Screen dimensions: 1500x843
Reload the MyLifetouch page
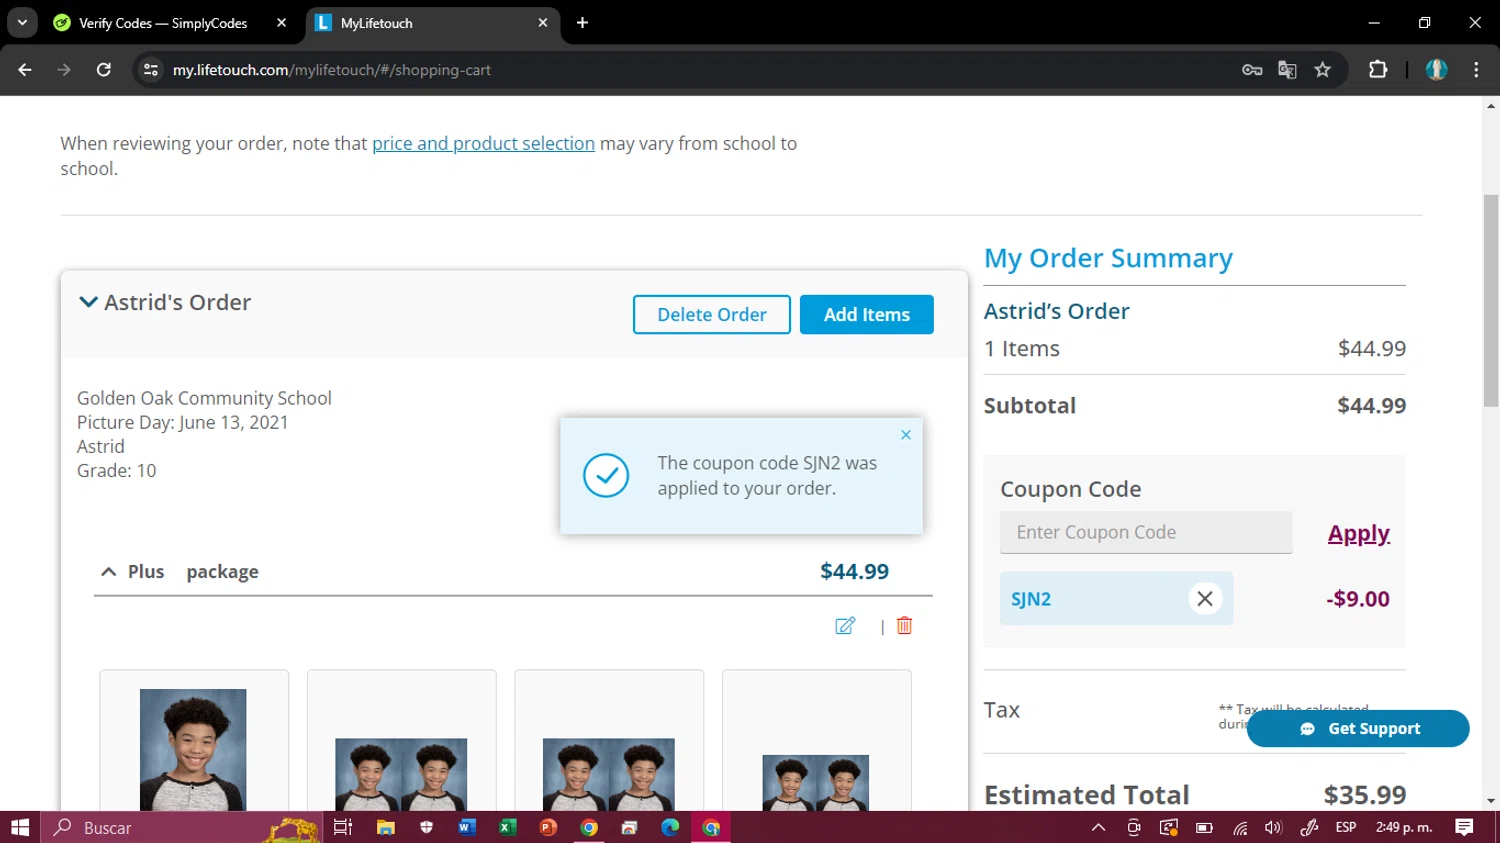pos(104,70)
